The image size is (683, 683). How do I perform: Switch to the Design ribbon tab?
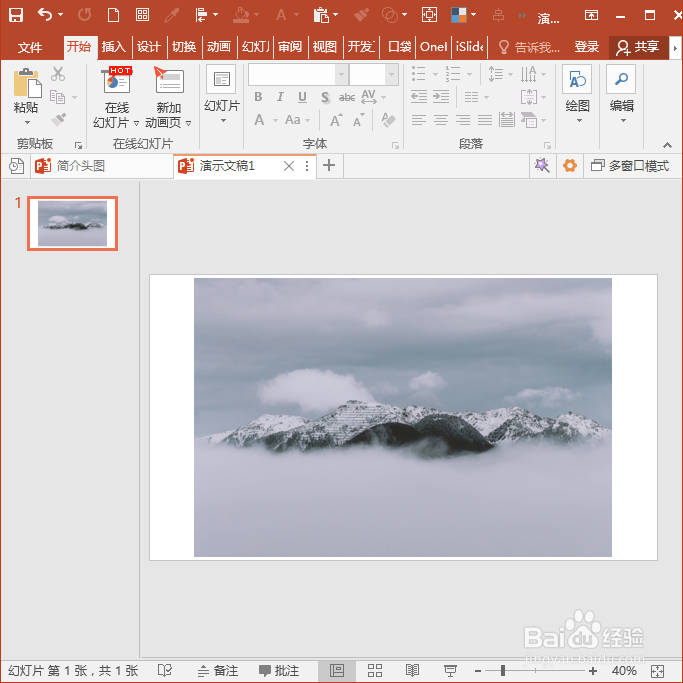149,47
